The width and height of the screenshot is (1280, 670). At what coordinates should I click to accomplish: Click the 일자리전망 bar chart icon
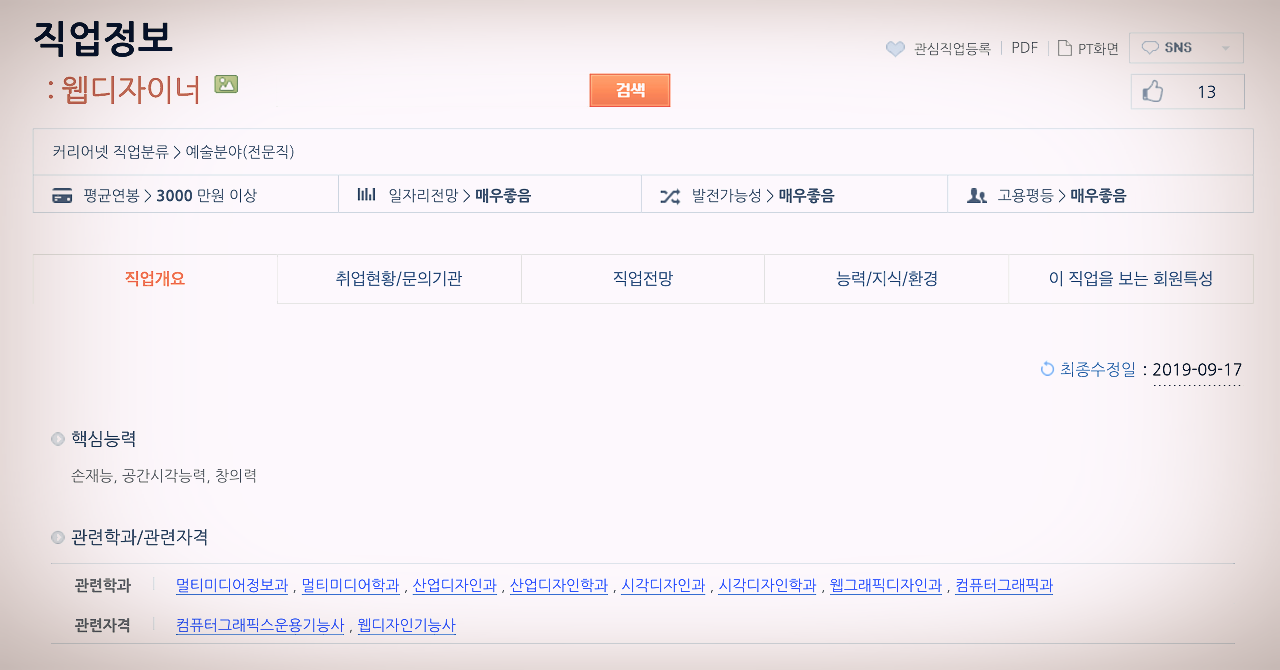click(367, 195)
